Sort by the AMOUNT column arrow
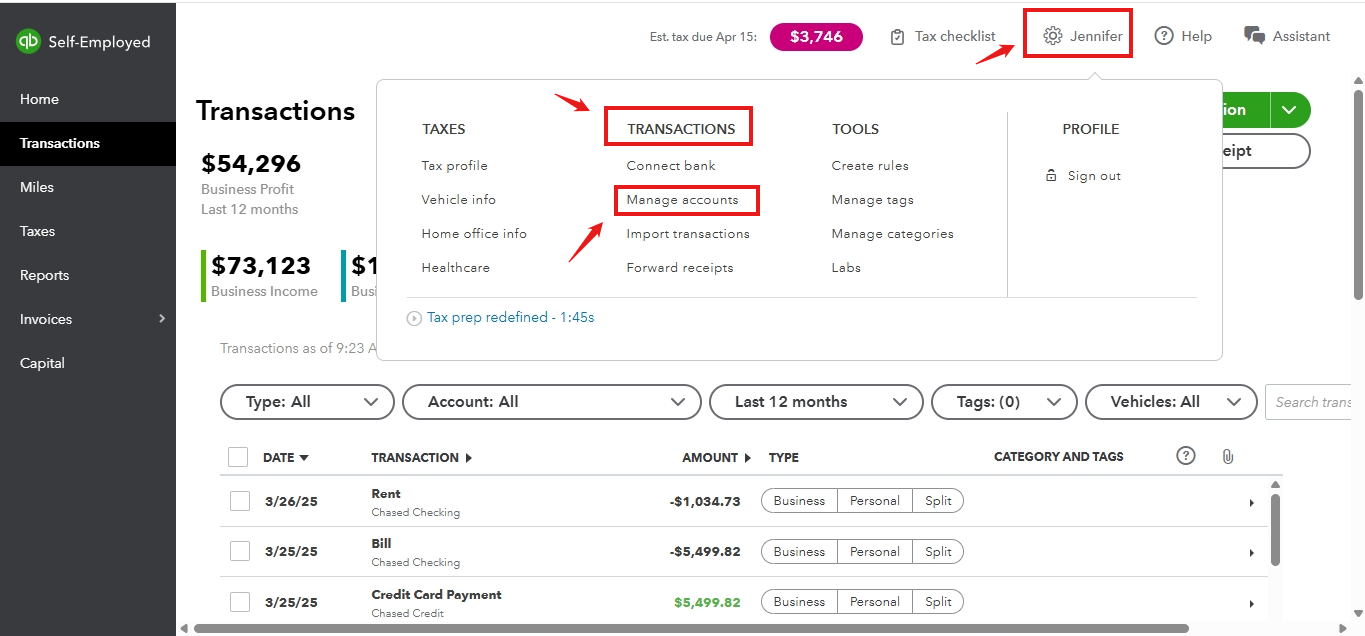The width and height of the screenshot is (1365, 636). 747,458
